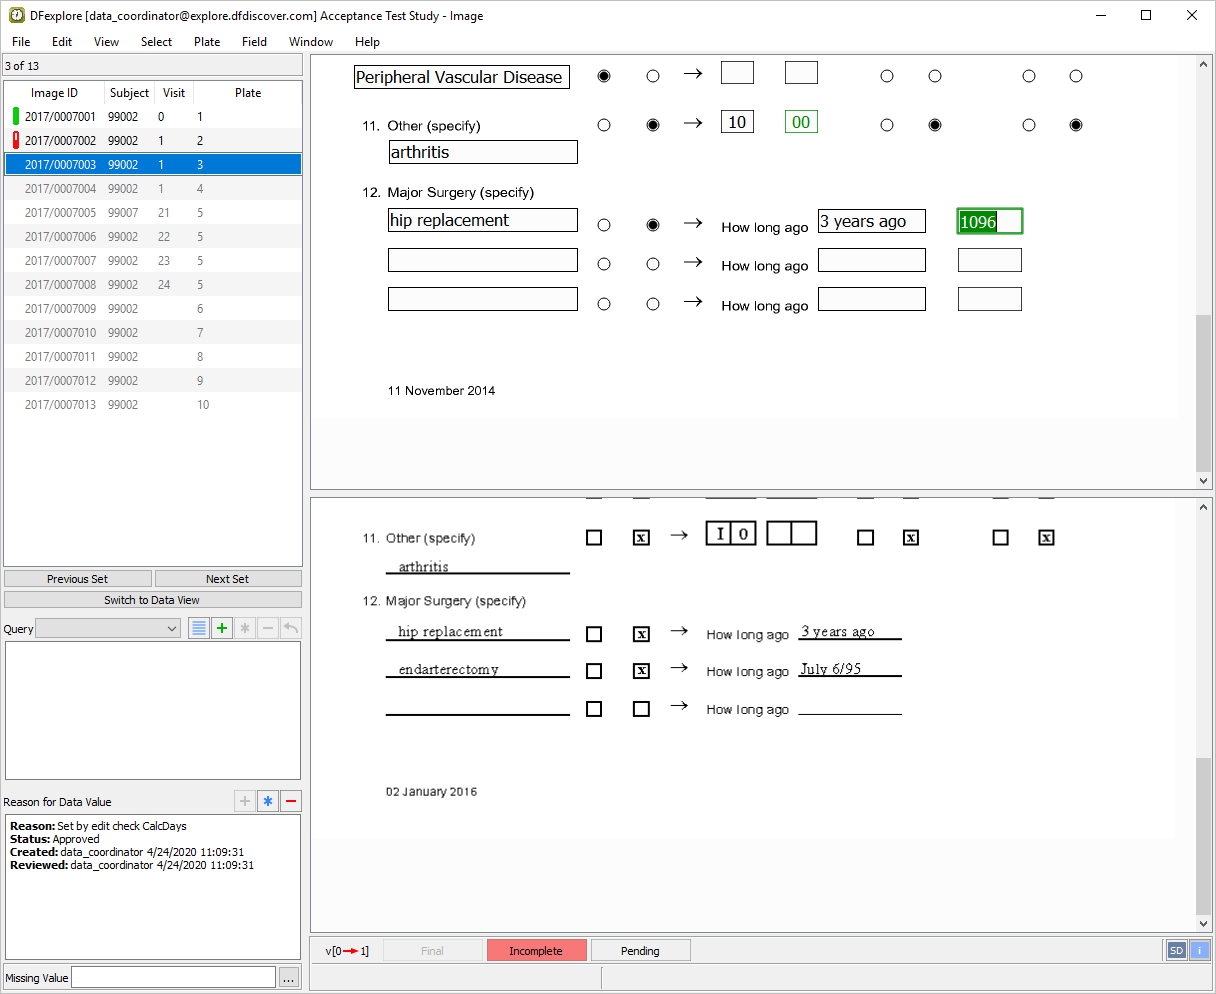This screenshot has width=1216, height=994.
Task: Click the ellipsis button beside Missing Value
Action: [x=289, y=978]
